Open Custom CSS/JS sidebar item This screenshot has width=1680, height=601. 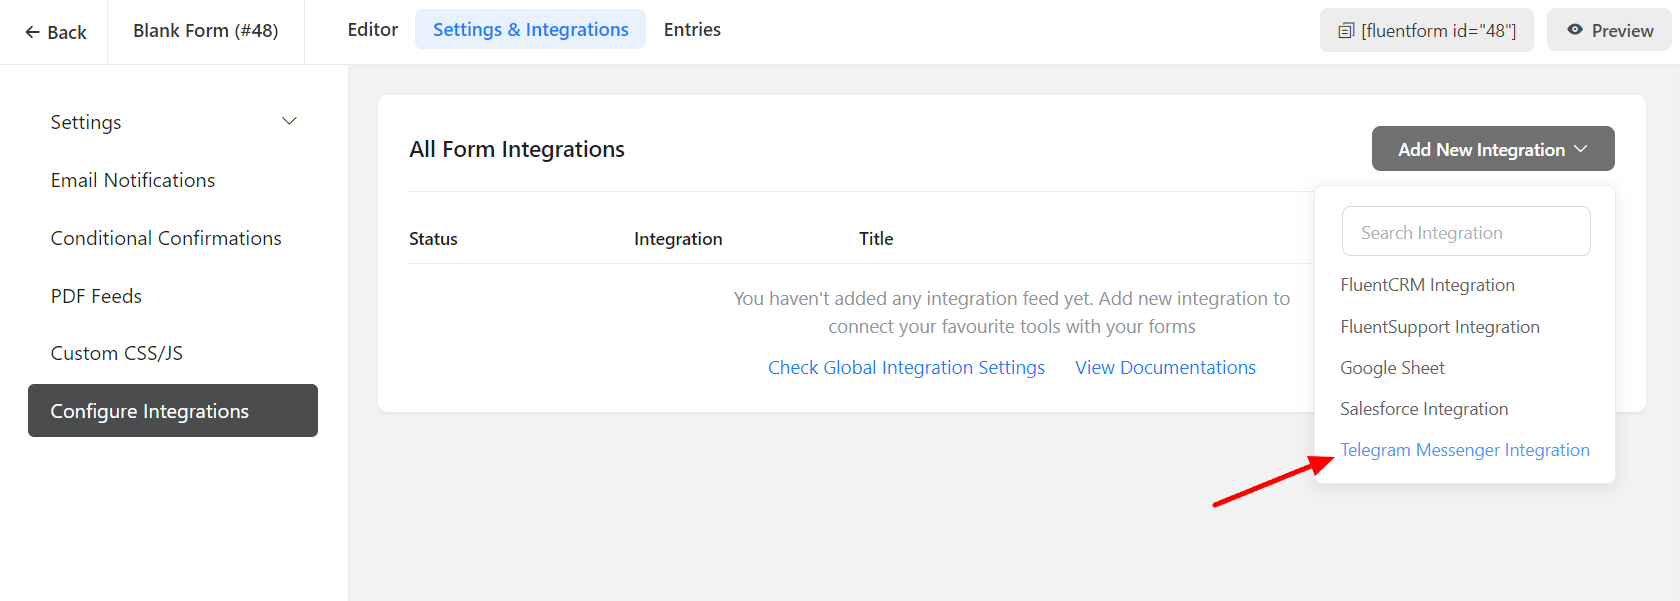(x=116, y=353)
